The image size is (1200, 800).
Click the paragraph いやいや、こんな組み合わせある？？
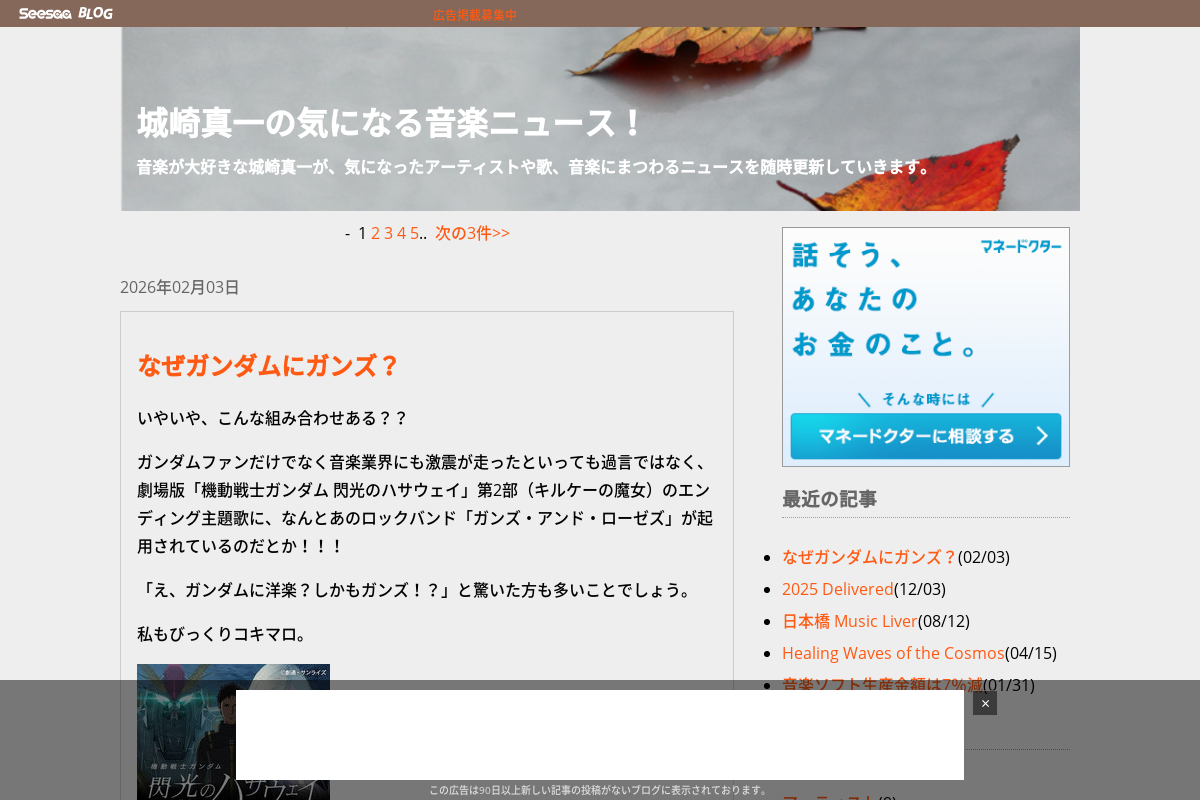click(273, 418)
